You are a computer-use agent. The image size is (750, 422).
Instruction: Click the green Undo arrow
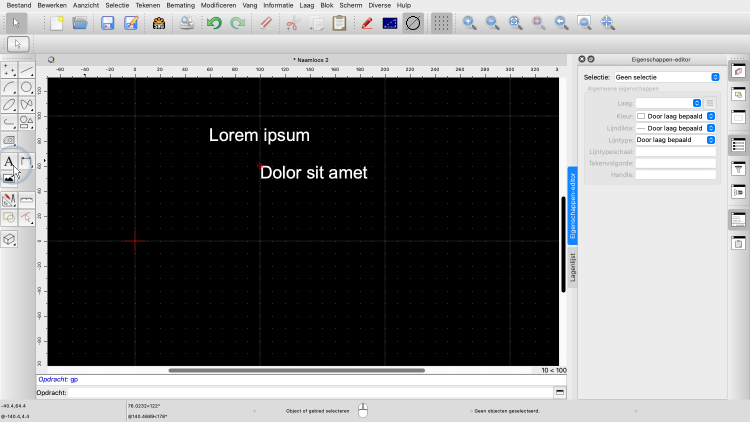click(x=214, y=23)
